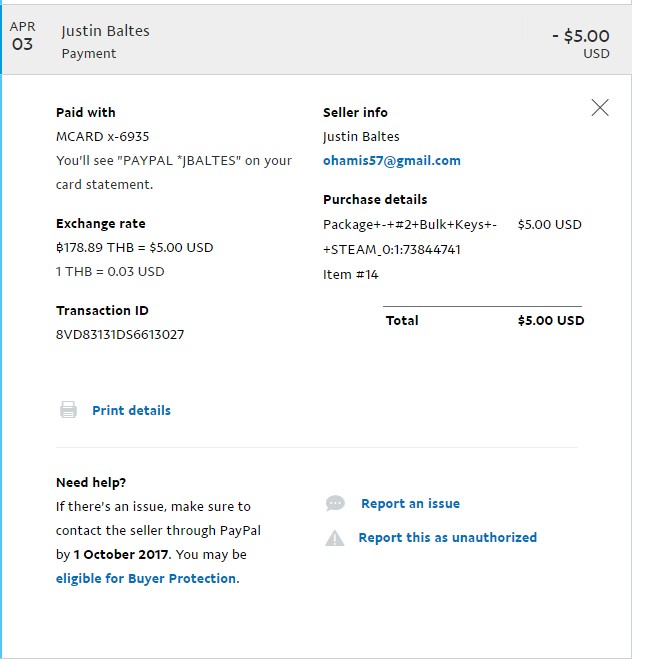Click the Total $5.00 USD amount
Image resolution: width=645 pixels, height=660 pixels.
[550, 321]
